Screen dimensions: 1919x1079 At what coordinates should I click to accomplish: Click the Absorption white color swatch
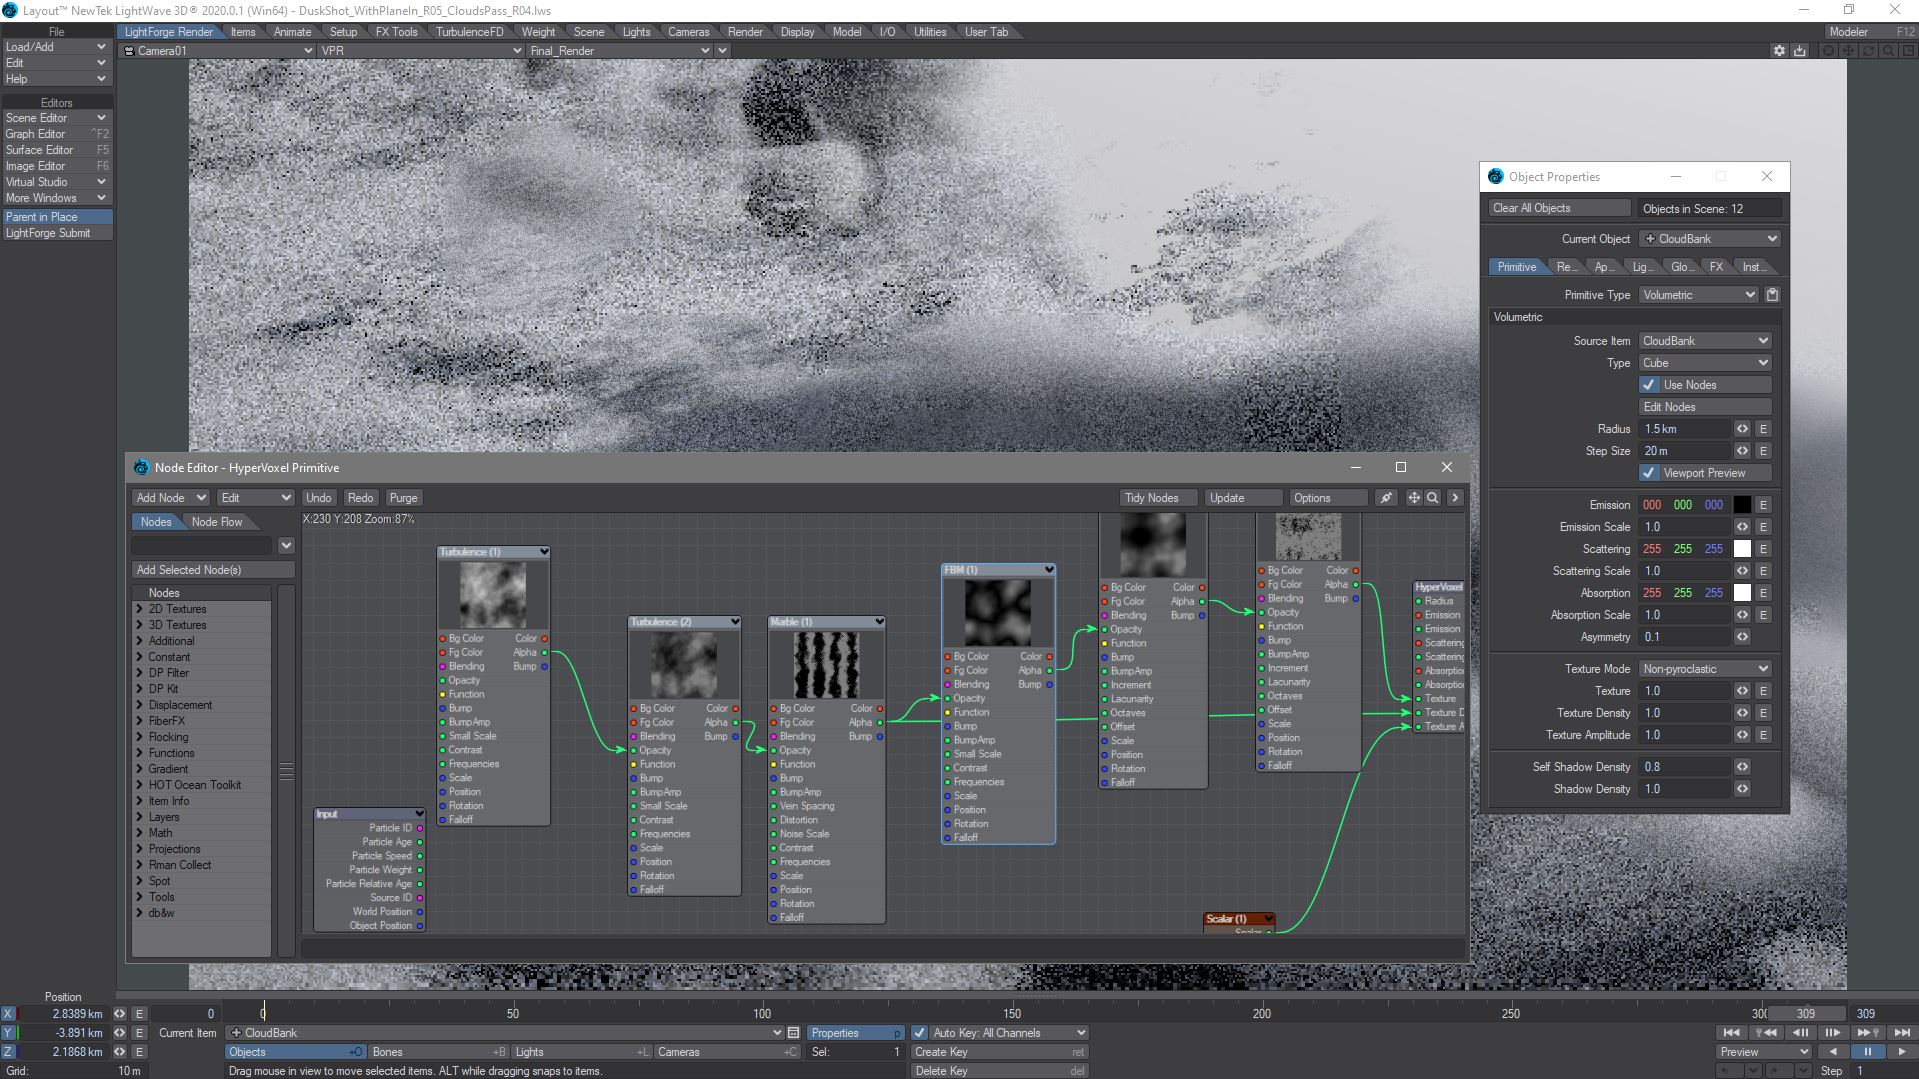[x=1742, y=593]
